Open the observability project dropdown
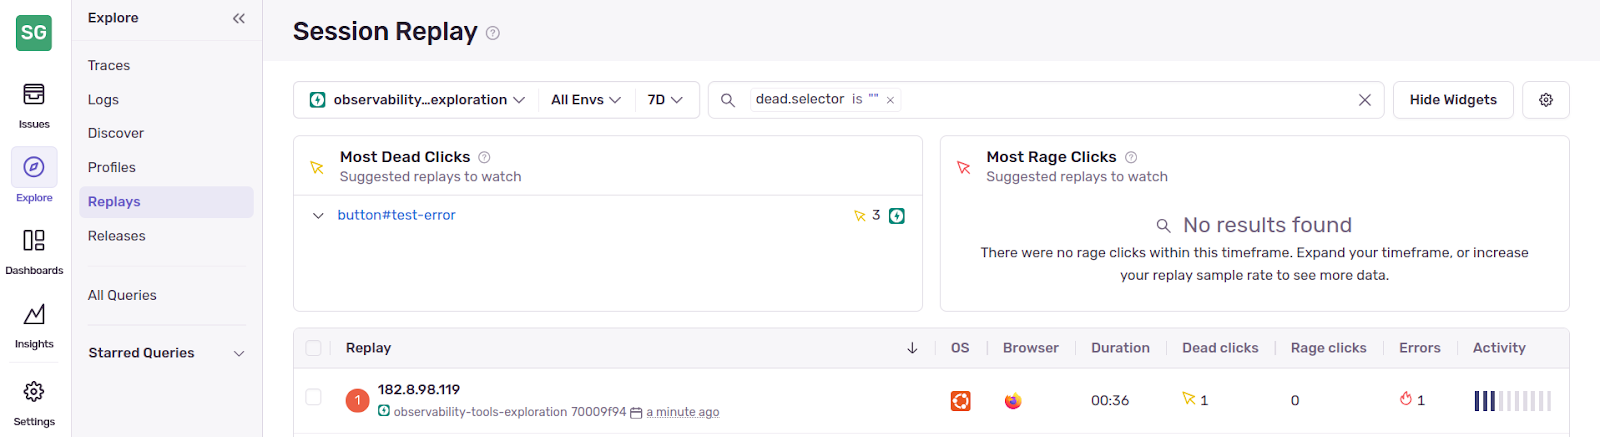The width and height of the screenshot is (1600, 437). click(417, 100)
